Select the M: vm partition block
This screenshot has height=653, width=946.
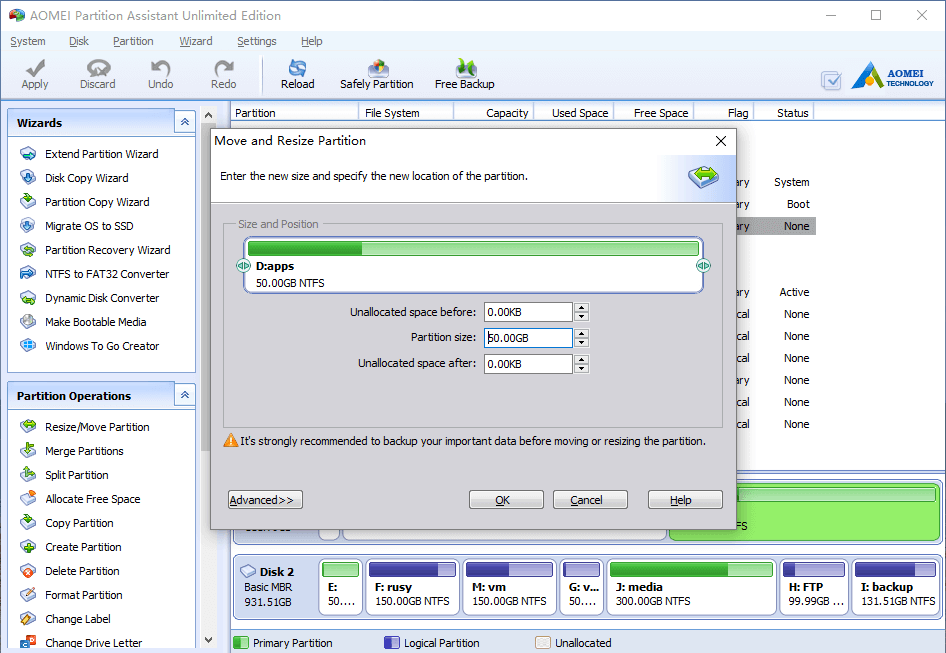click(x=509, y=587)
